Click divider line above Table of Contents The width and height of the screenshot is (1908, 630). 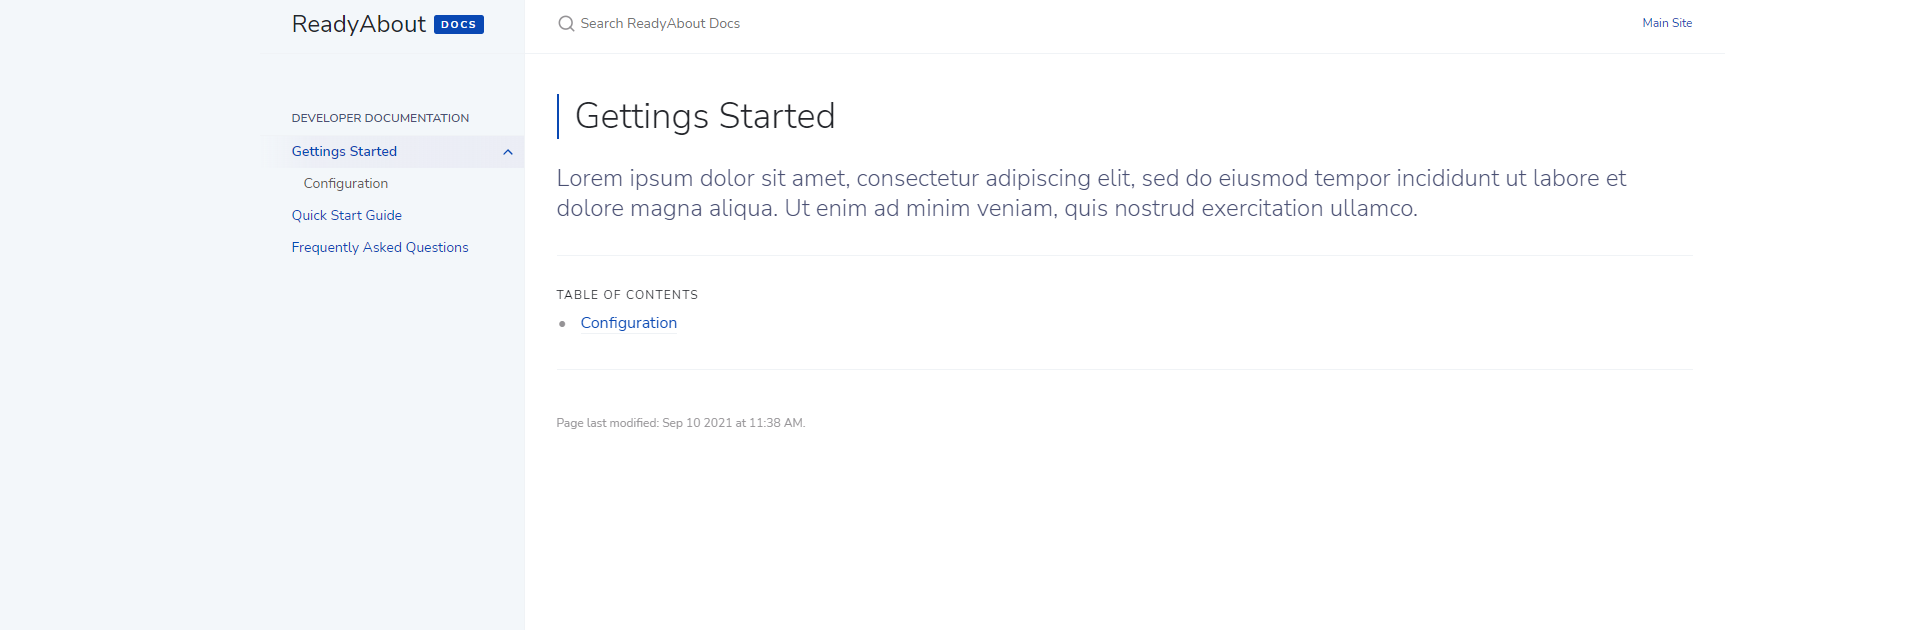click(1124, 255)
